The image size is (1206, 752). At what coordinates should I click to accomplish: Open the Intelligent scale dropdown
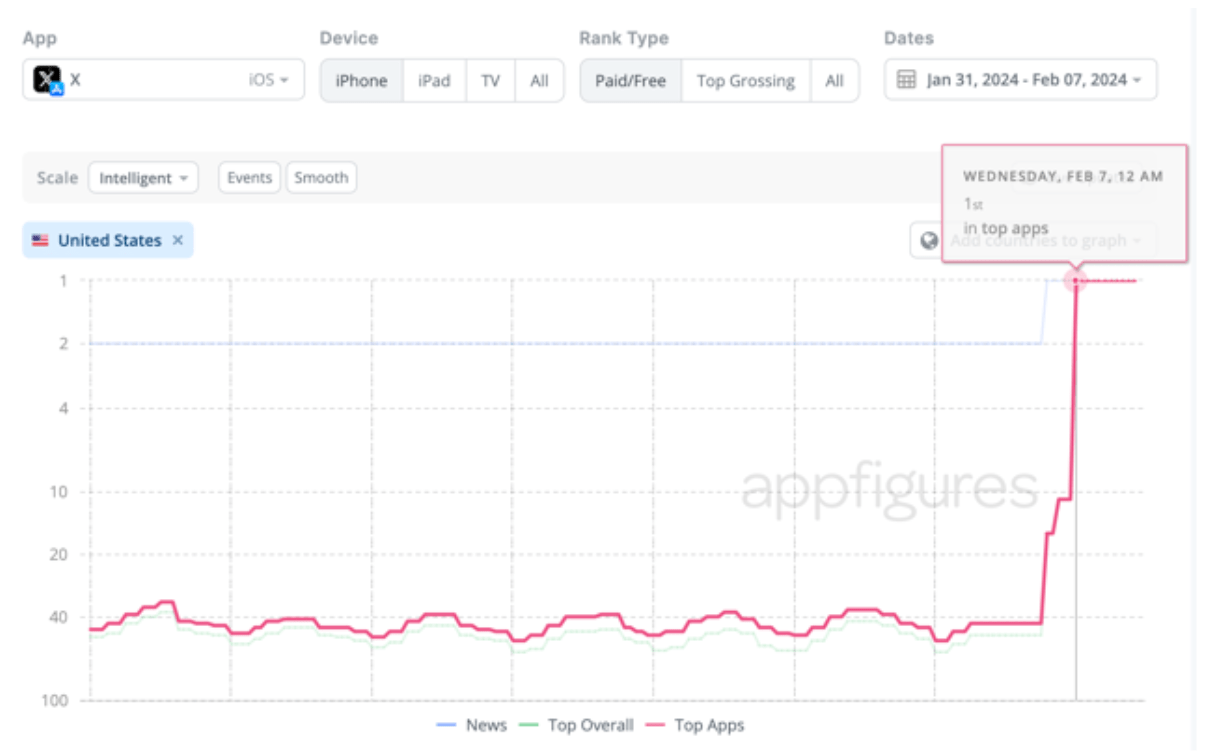coord(143,178)
